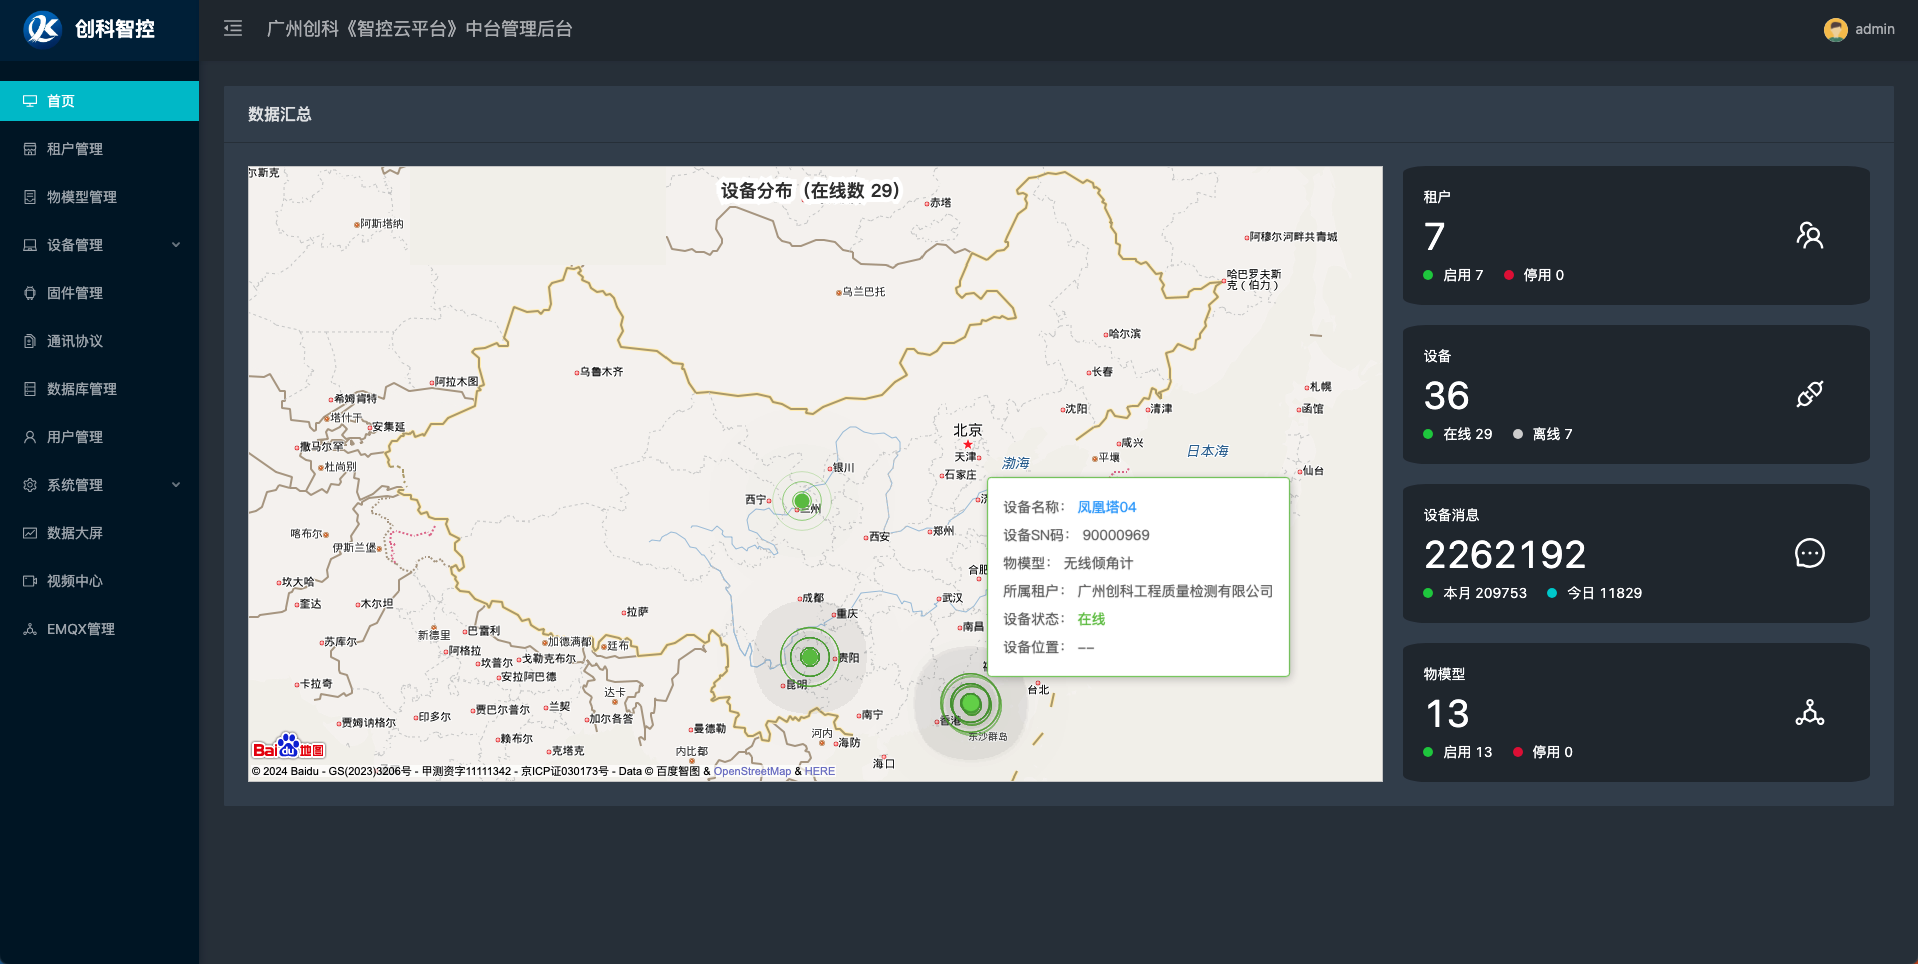Click the green device marker near 西宁
The width and height of the screenshot is (1918, 964).
[x=802, y=501]
